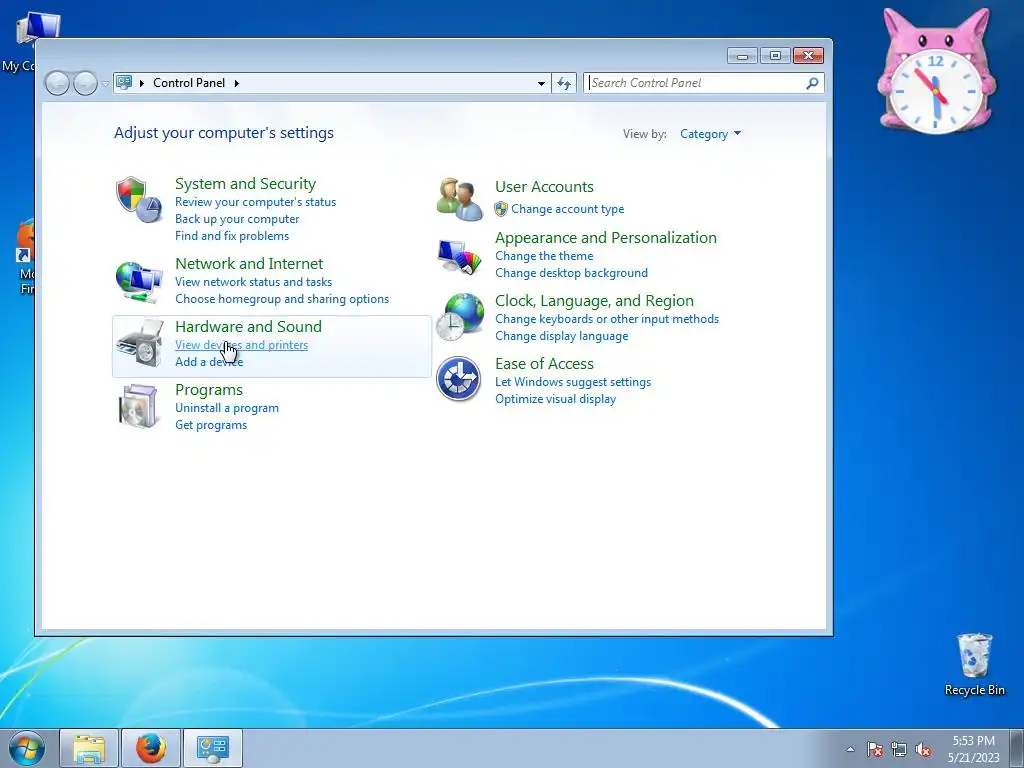Click the Programs disc box icon
This screenshot has width=1024, height=768.
point(138,406)
